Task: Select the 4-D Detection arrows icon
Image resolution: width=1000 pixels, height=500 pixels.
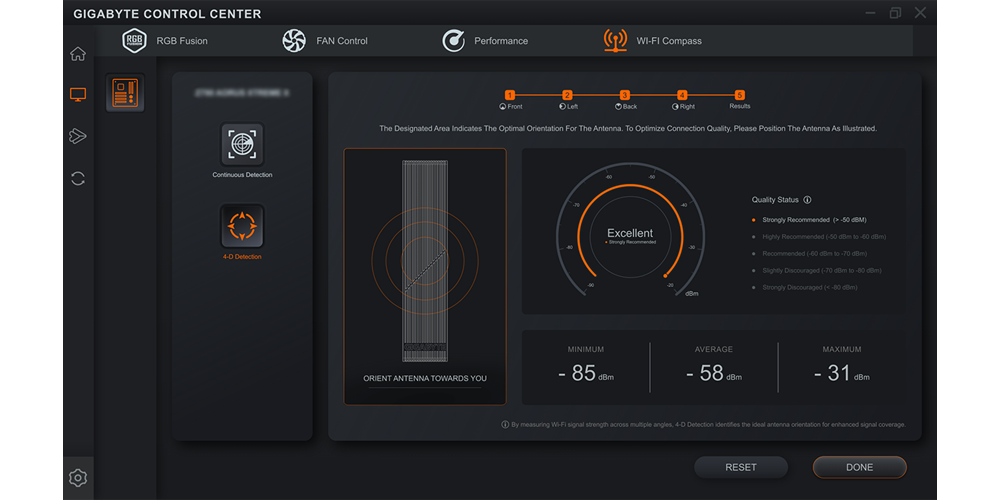Action: pyautogui.click(x=242, y=226)
